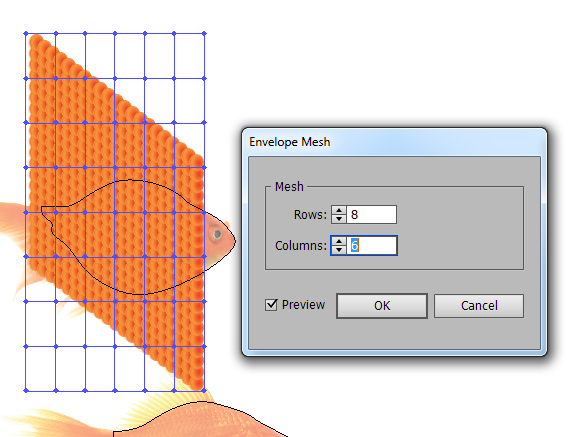Click the goldfish's eye

pyautogui.click(x=217, y=234)
